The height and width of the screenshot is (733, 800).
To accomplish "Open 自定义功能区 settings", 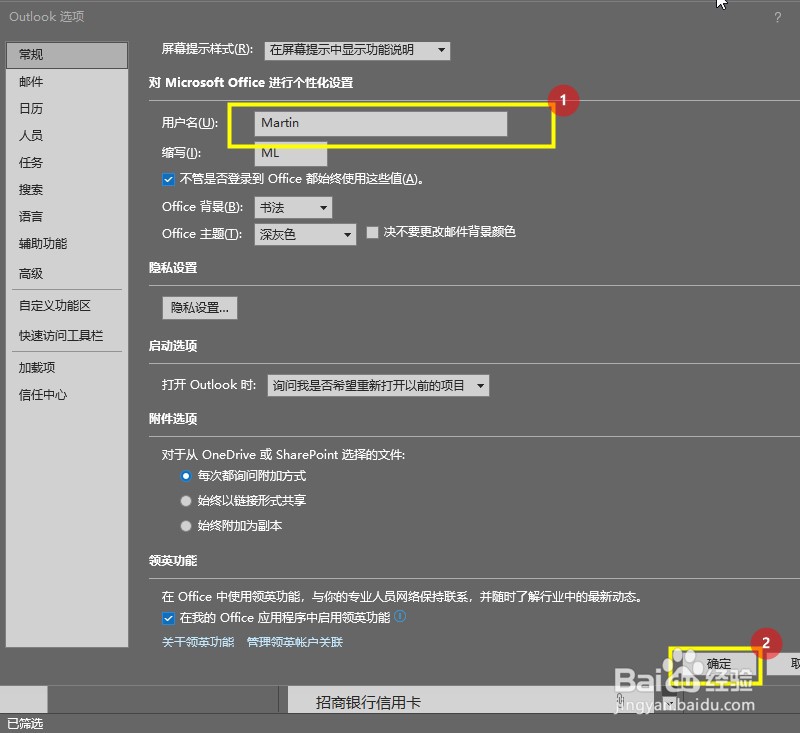I will [67, 306].
